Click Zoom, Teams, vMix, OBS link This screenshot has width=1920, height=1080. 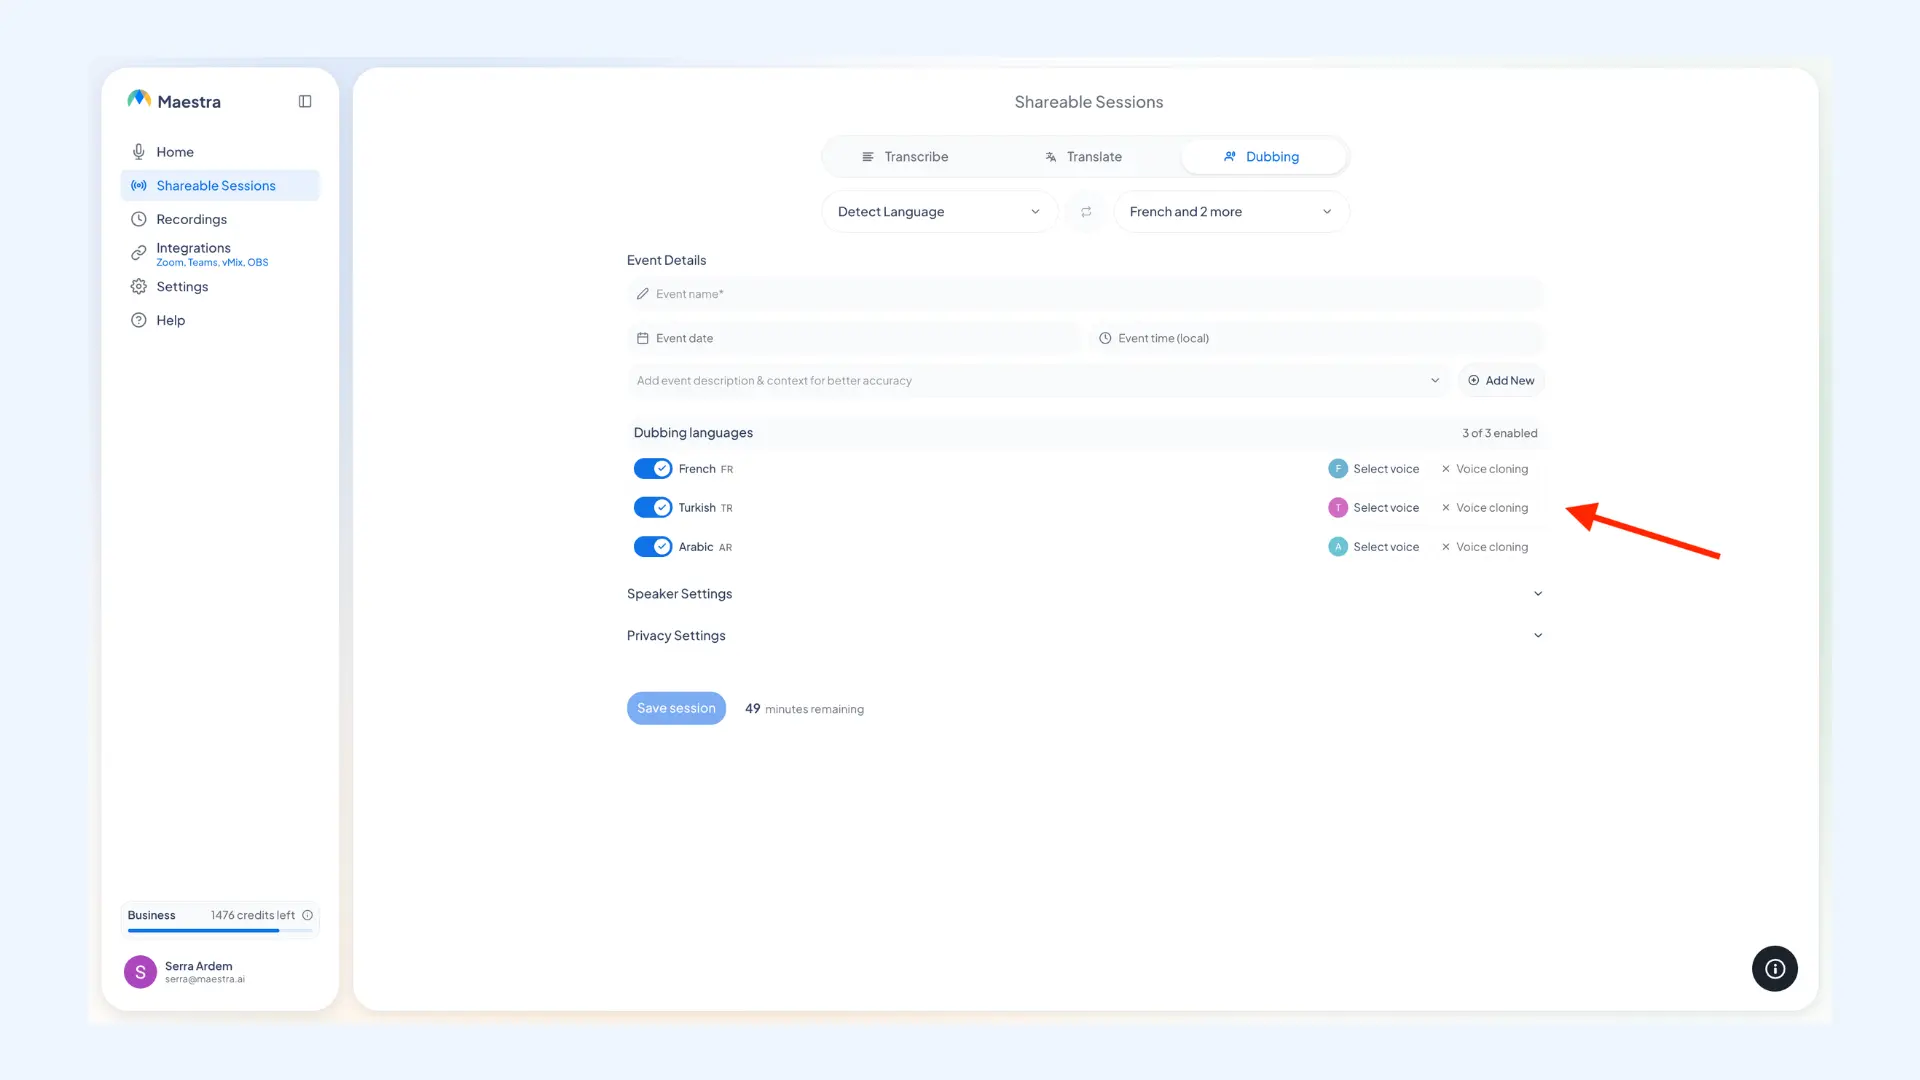point(212,262)
